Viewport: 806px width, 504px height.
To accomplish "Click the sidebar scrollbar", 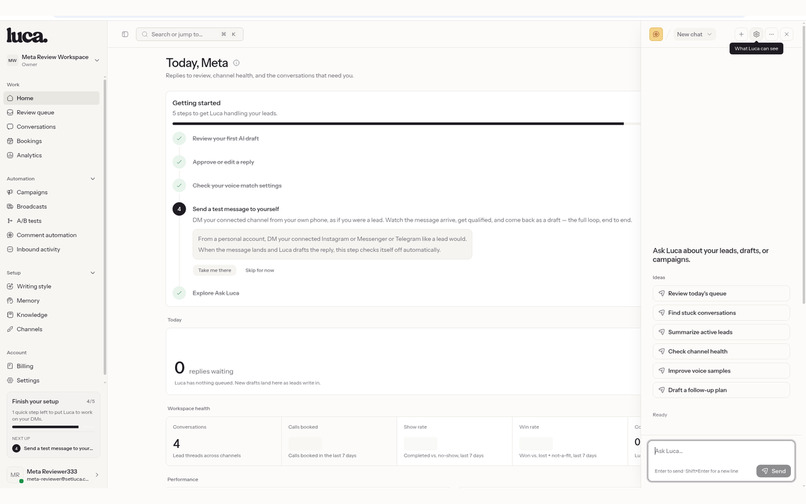I will point(105,226).
